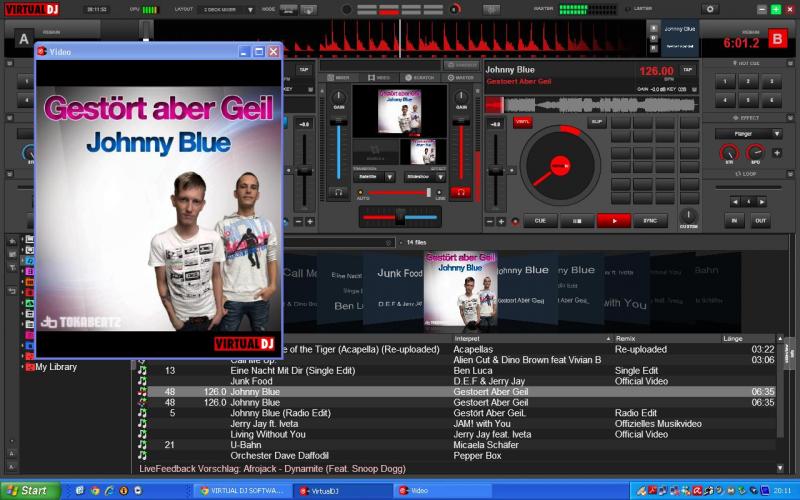This screenshot has height=500, width=800.
Task: Click second MODE toggle button in top bar
Action: click(308, 9)
